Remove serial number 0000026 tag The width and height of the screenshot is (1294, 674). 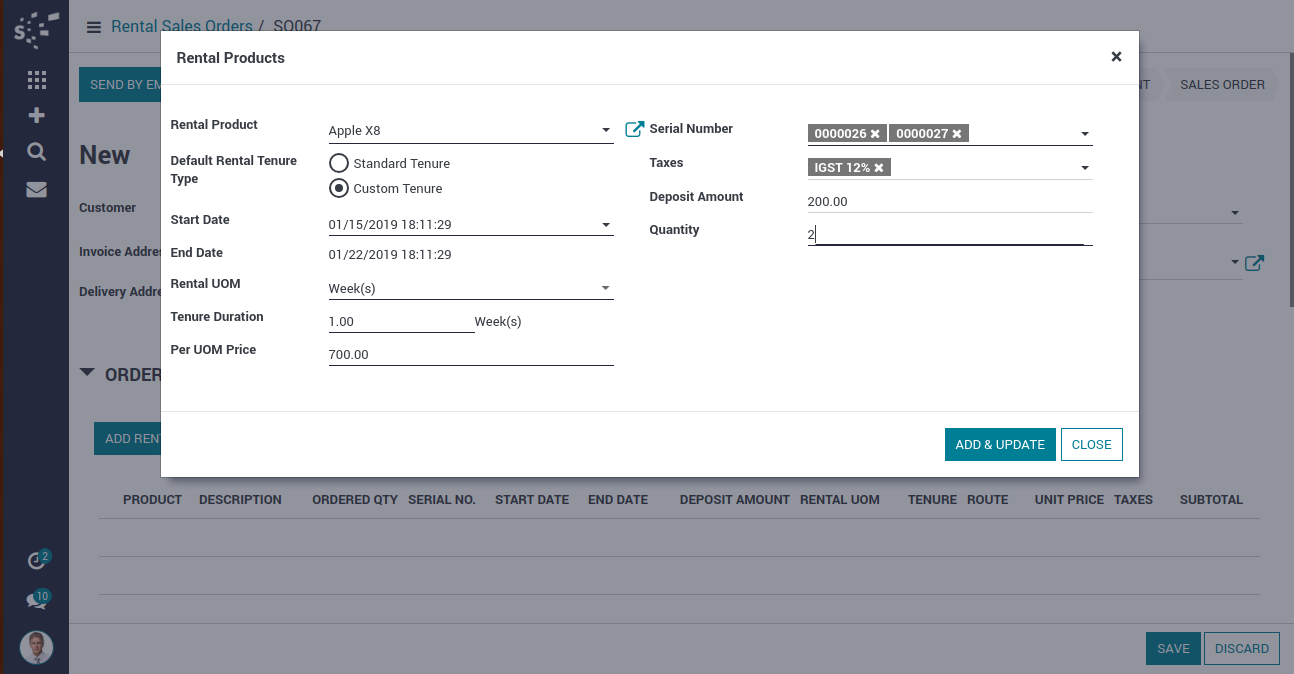[875, 134]
